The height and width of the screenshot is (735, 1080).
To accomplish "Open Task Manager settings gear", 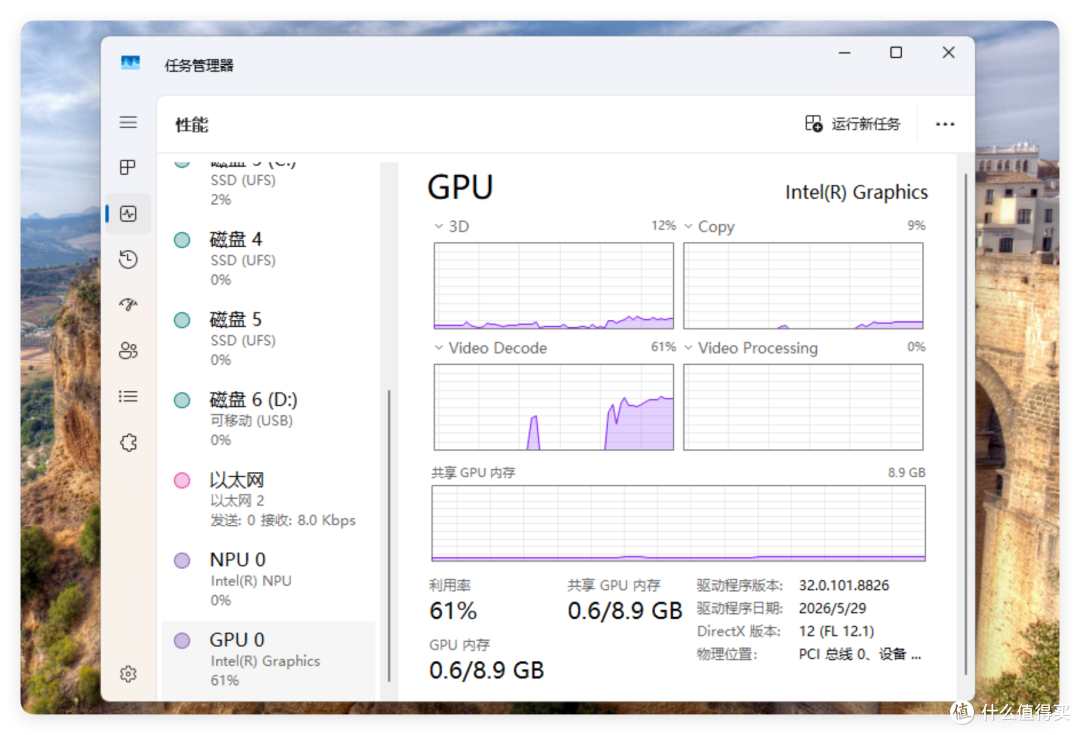I will tap(128, 674).
